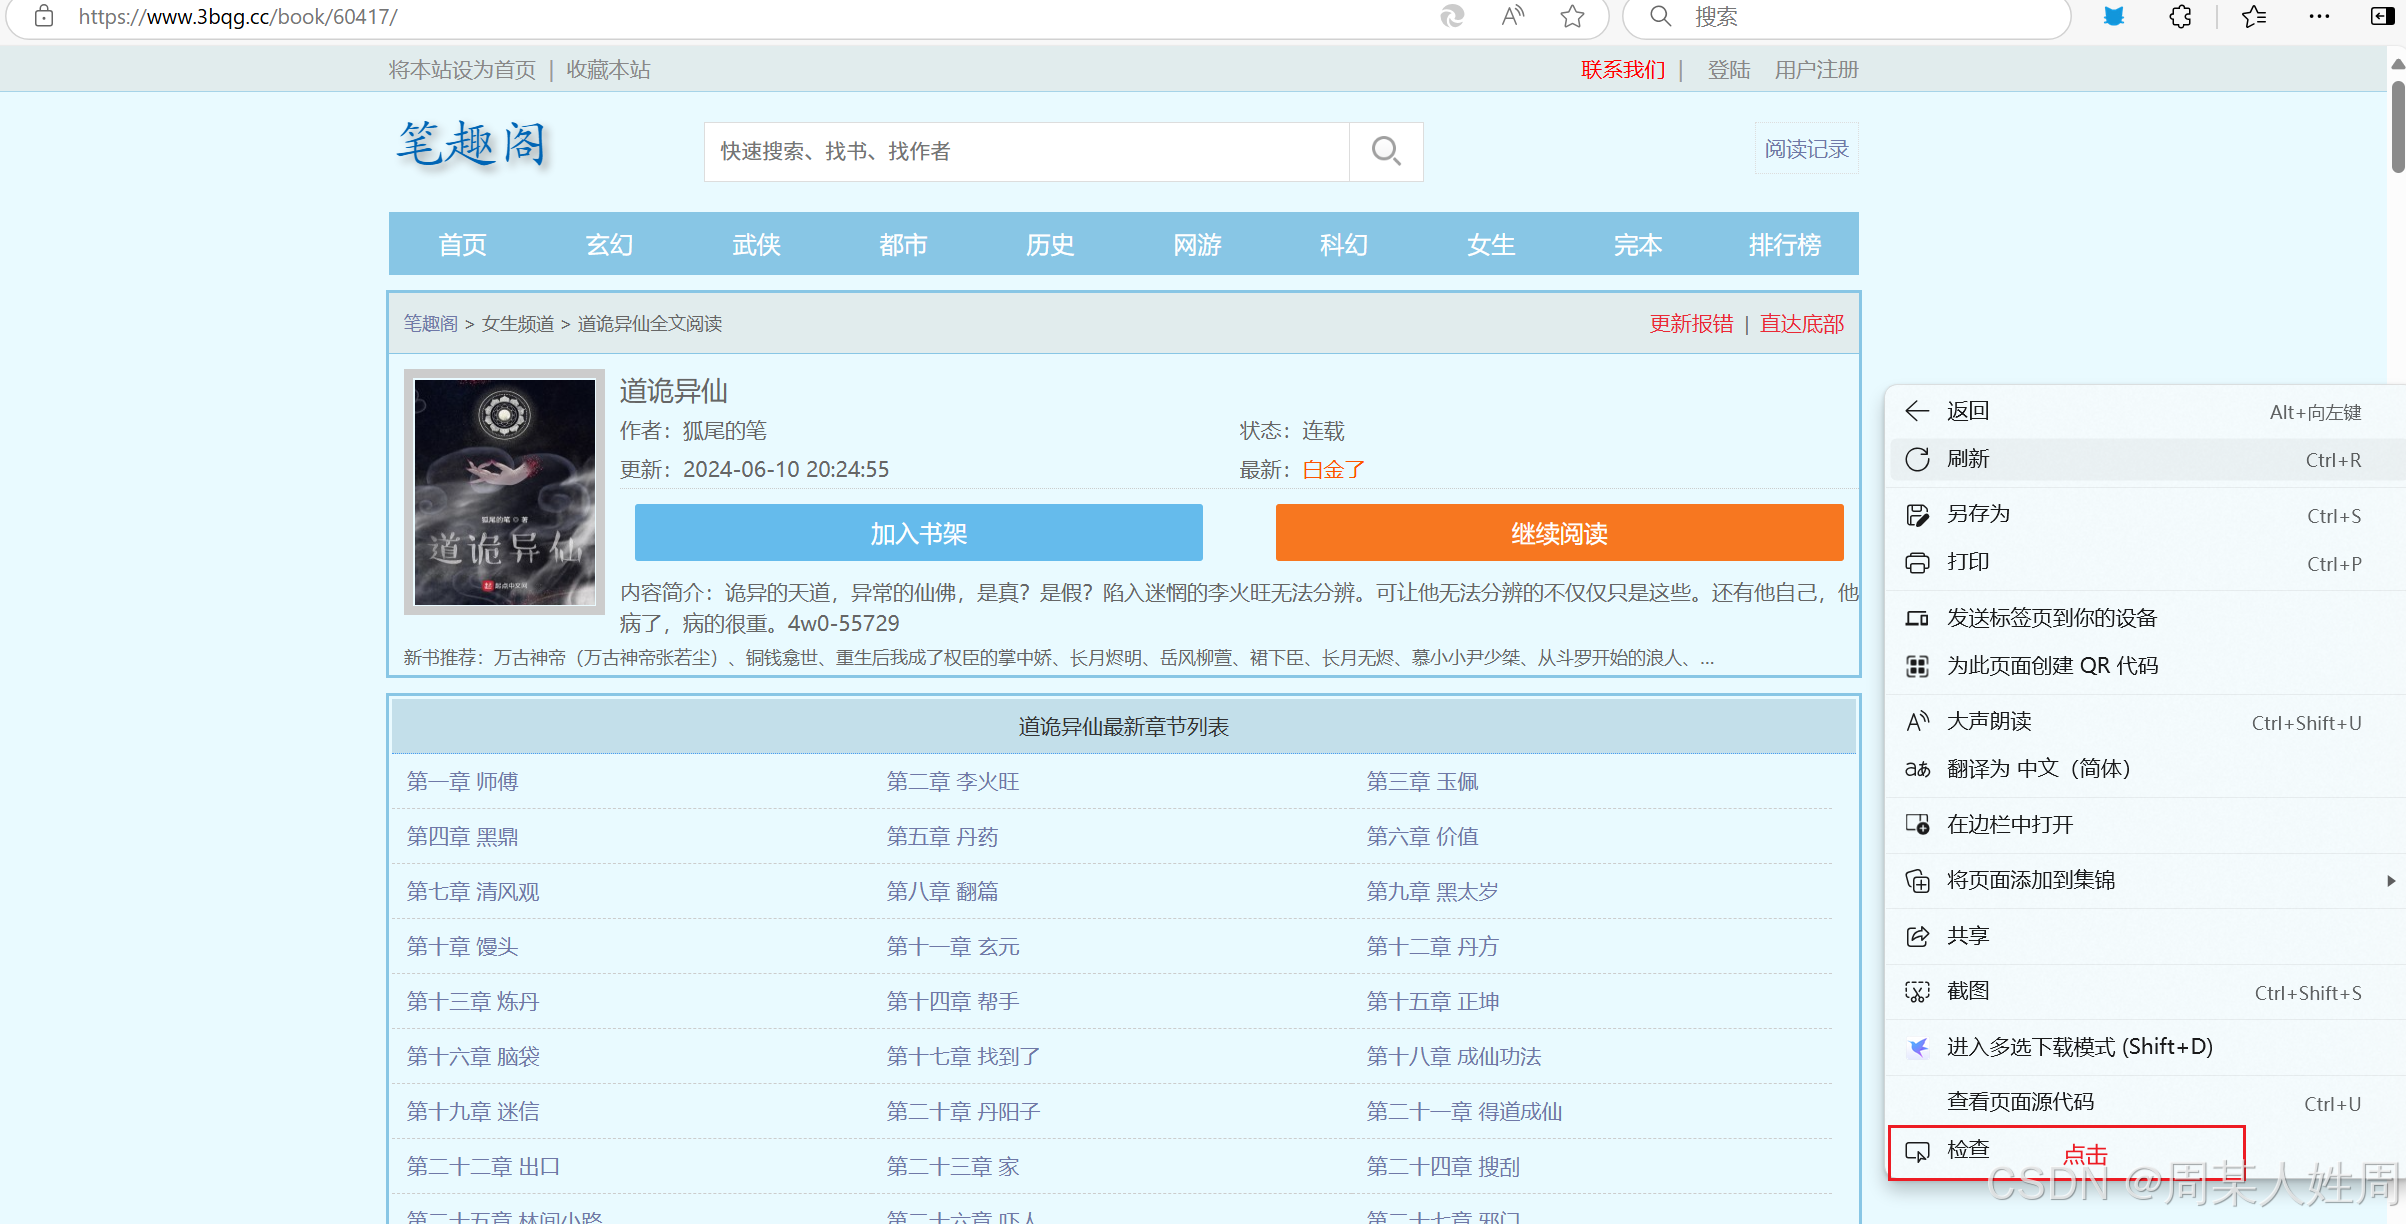Click the browser address bar URL

[238, 16]
